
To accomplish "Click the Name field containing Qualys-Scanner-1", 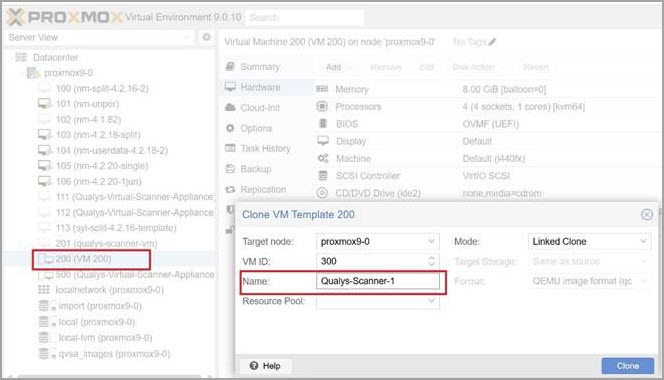I will coord(378,281).
